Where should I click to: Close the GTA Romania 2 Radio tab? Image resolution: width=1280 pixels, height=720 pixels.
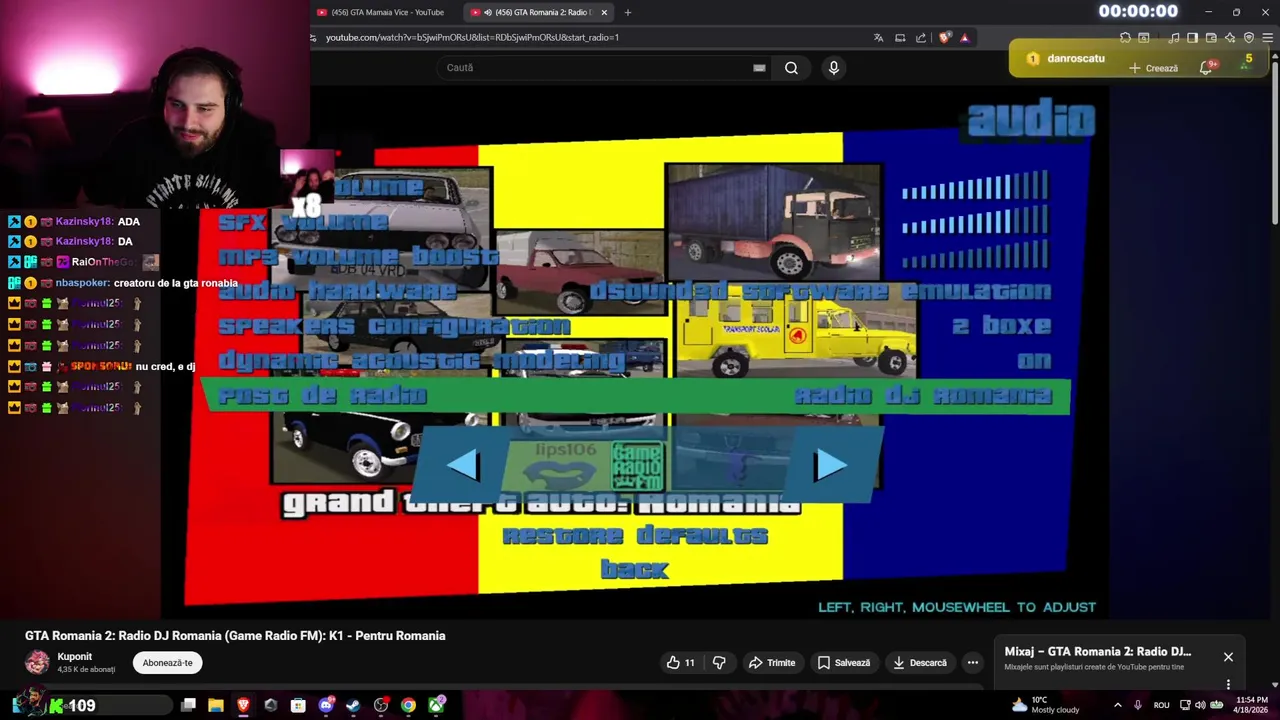click(x=604, y=12)
